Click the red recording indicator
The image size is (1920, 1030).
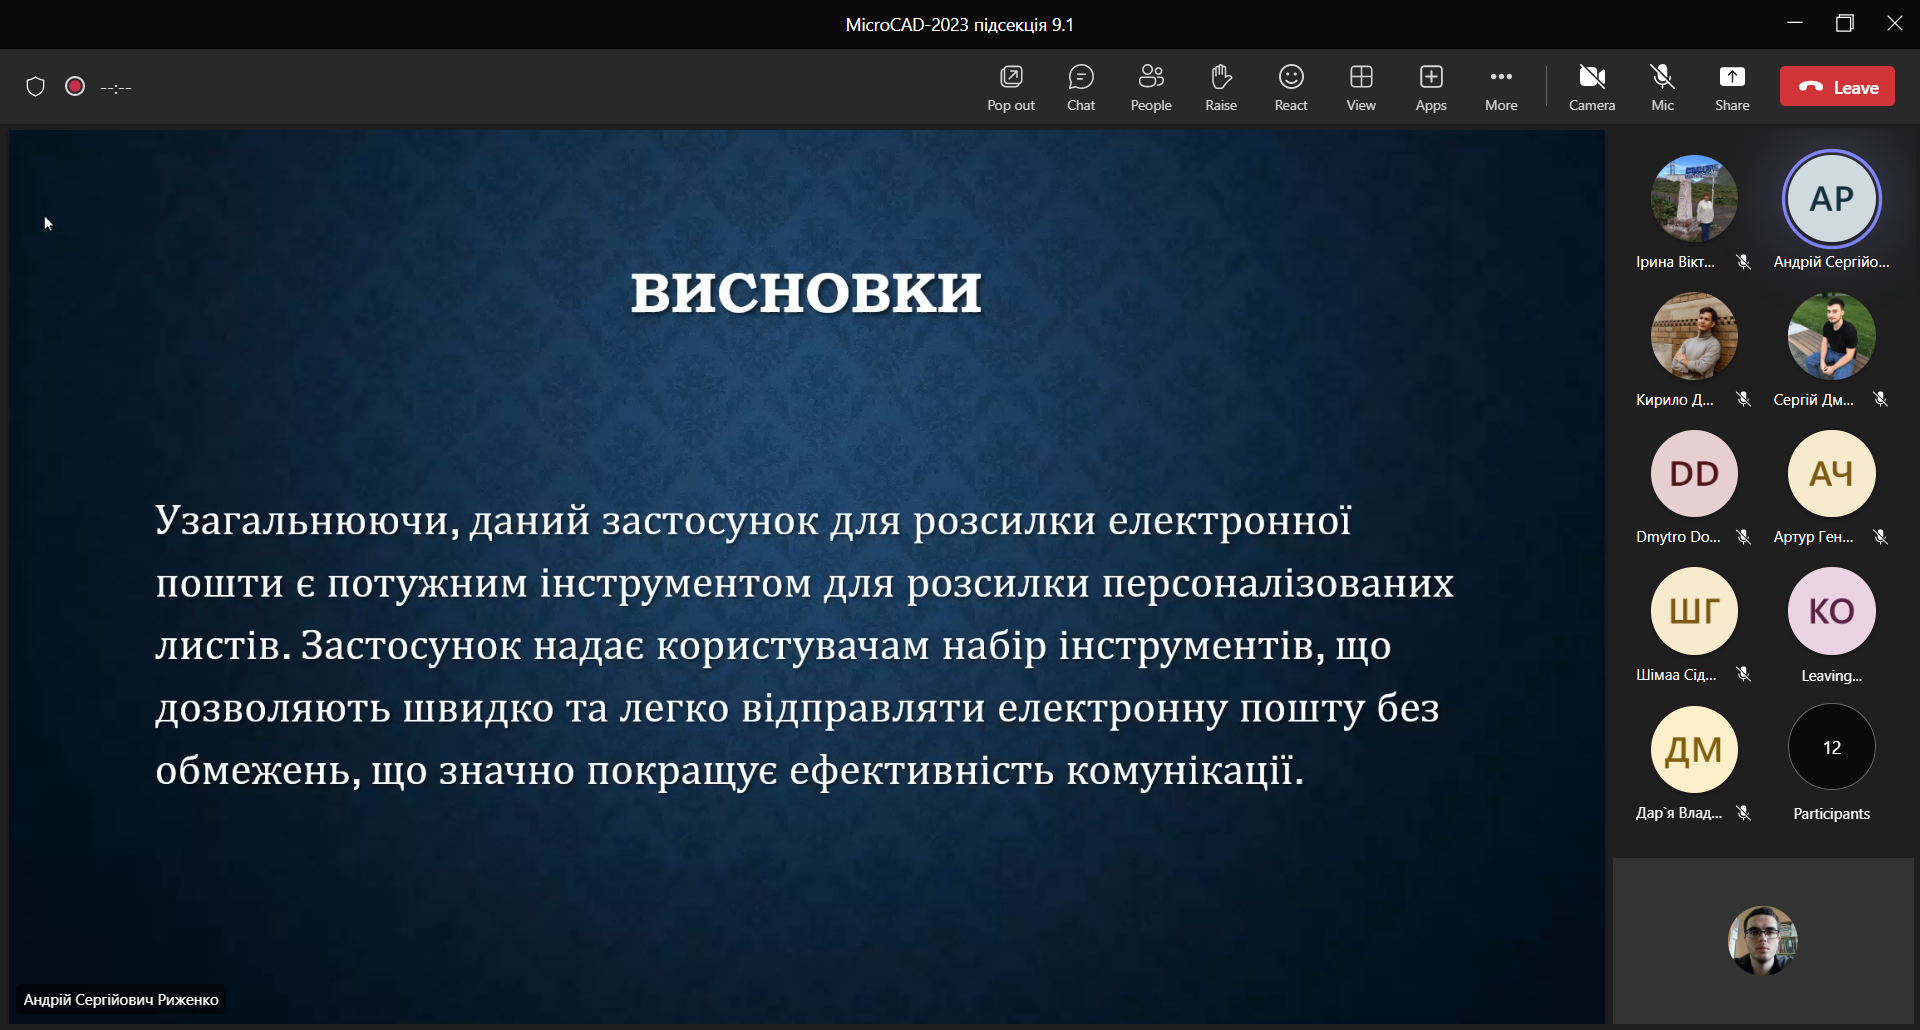tap(75, 87)
